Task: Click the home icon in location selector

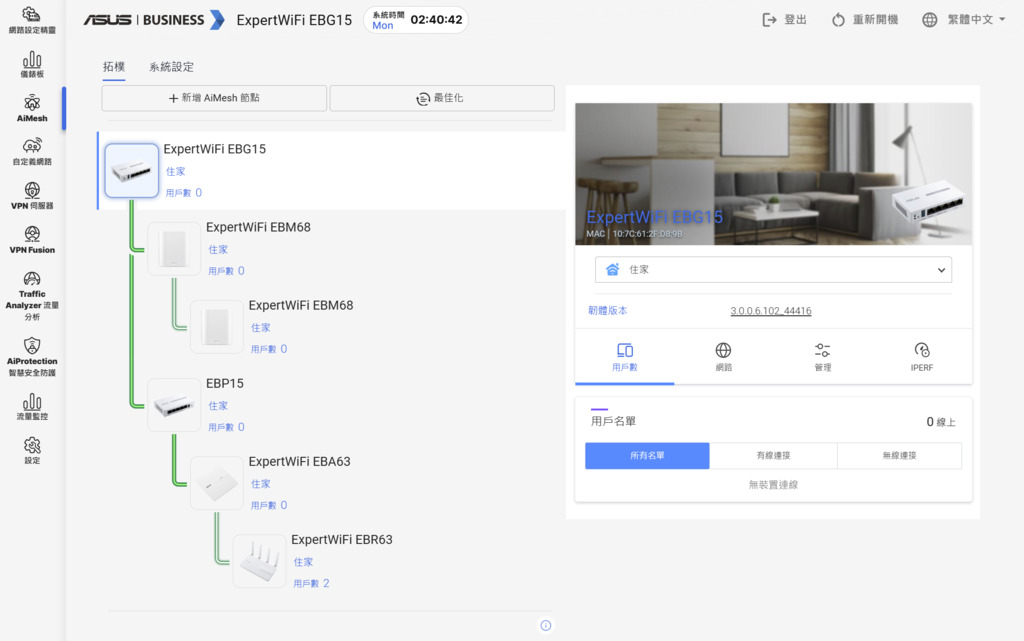Action: pyautogui.click(x=612, y=270)
